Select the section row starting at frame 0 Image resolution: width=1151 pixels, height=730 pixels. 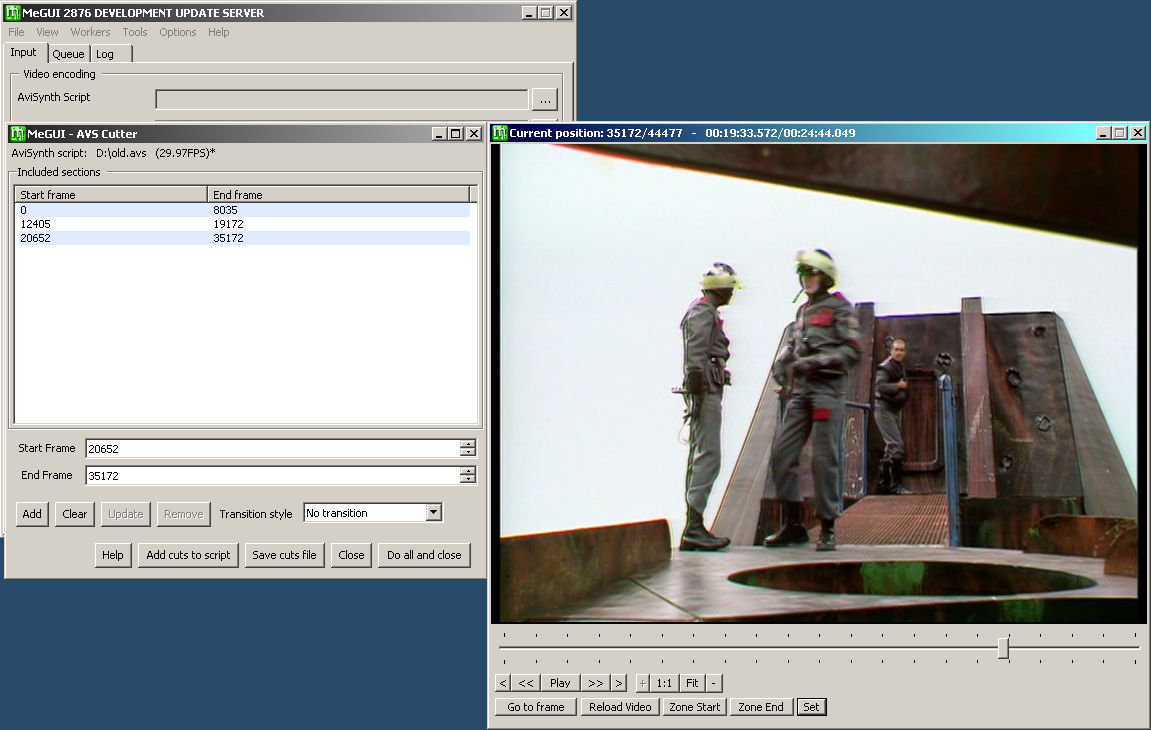coord(242,210)
